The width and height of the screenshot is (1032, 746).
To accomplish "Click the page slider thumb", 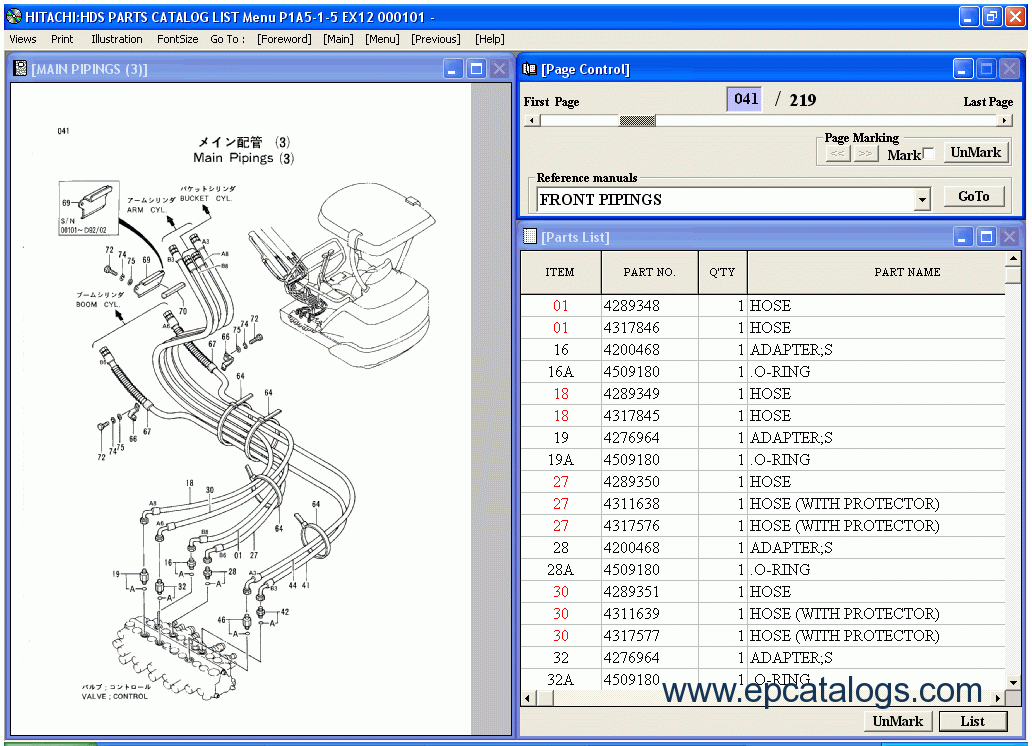I will coord(637,120).
